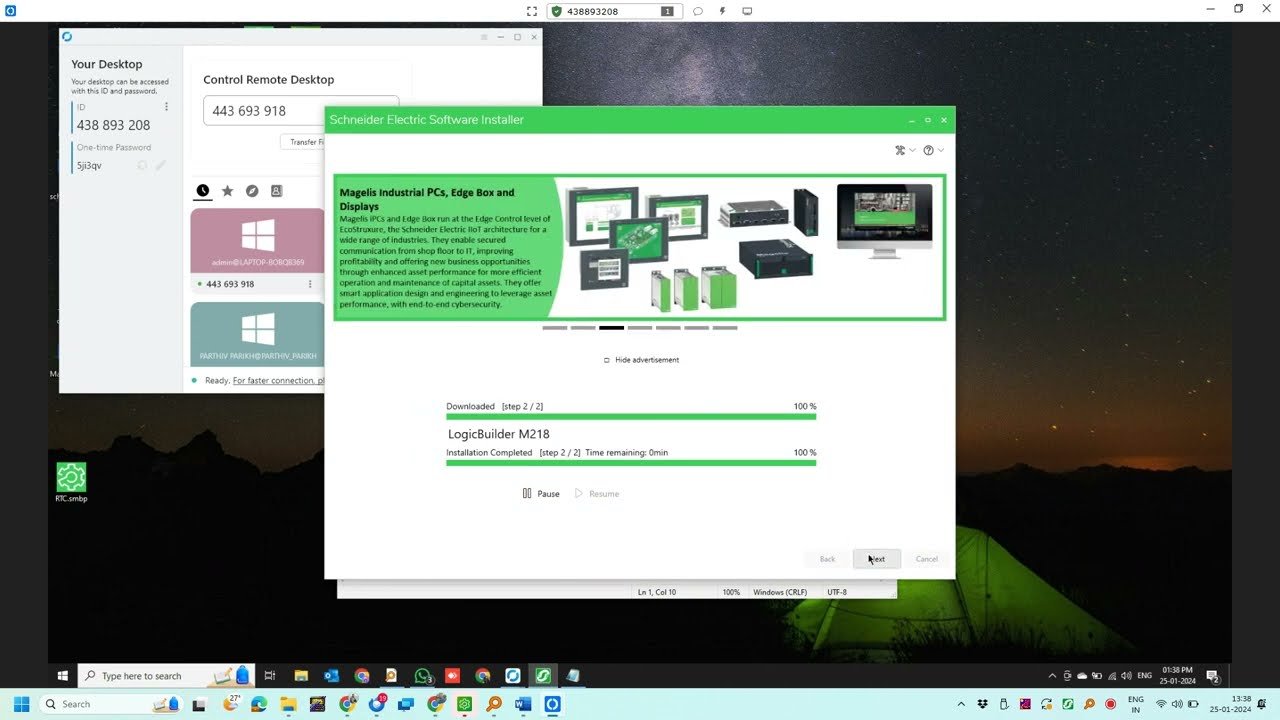Open Word on the local taskbar
The height and width of the screenshot is (720, 1280).
tap(523, 704)
